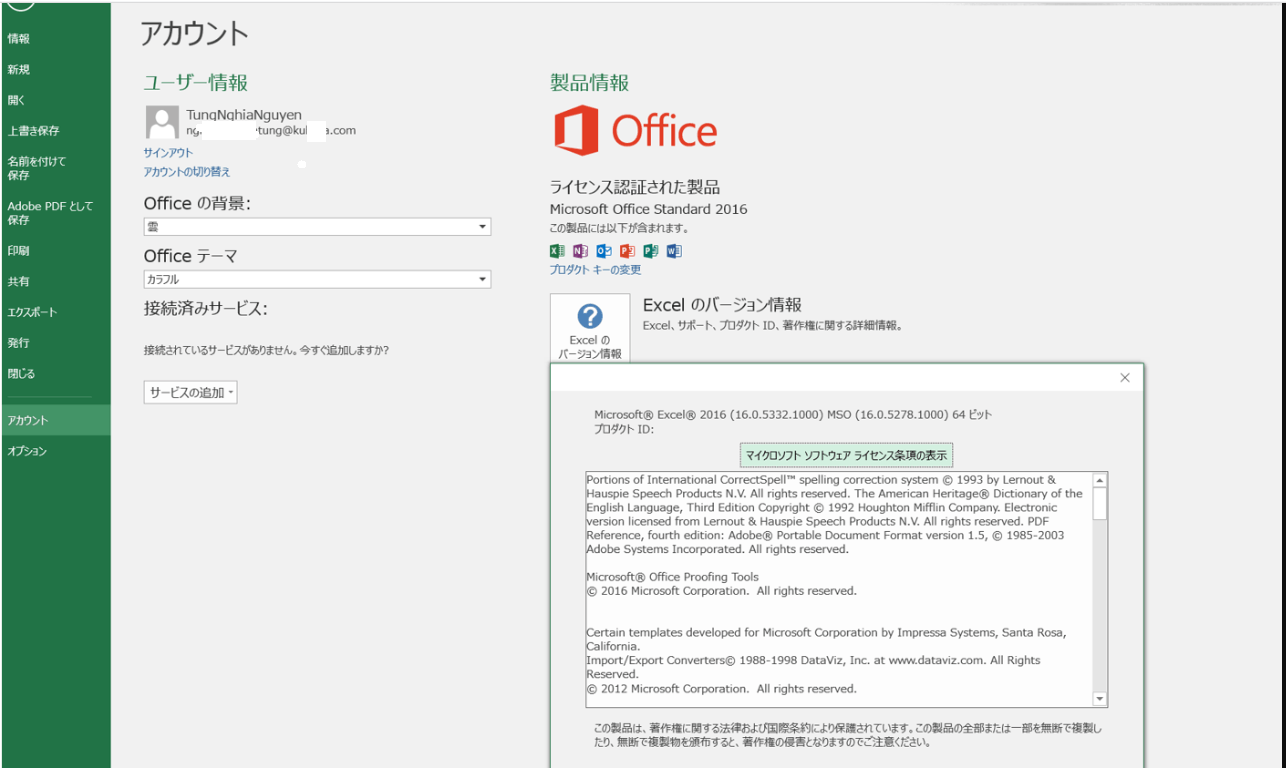Click the Microsoft Office Standard 2016 text
This screenshot has height=768, width=1286.
[648, 209]
